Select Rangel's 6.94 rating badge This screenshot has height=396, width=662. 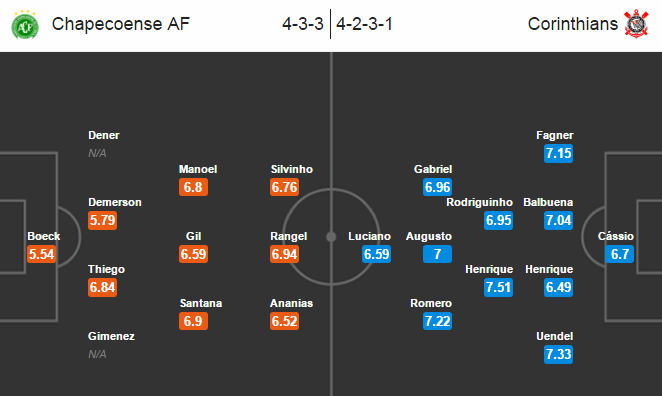point(285,254)
